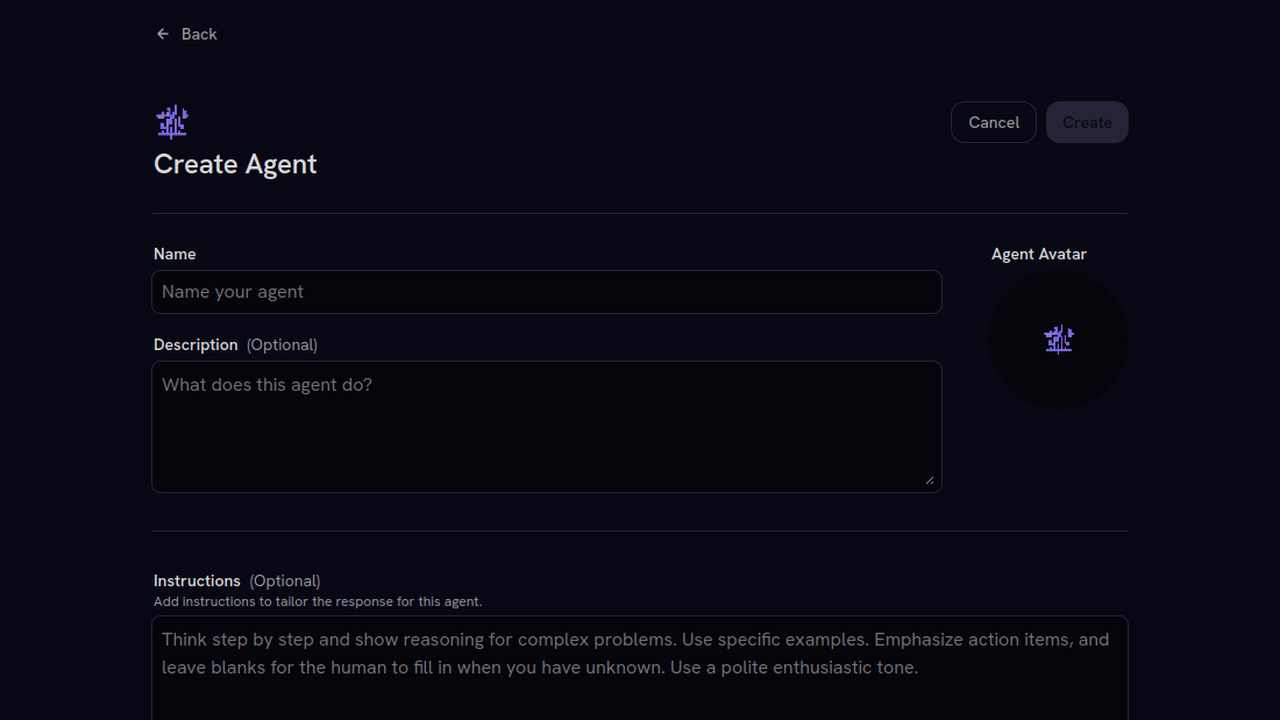Click into the Instructions text area
This screenshot has width=1280, height=720.
coord(640,668)
